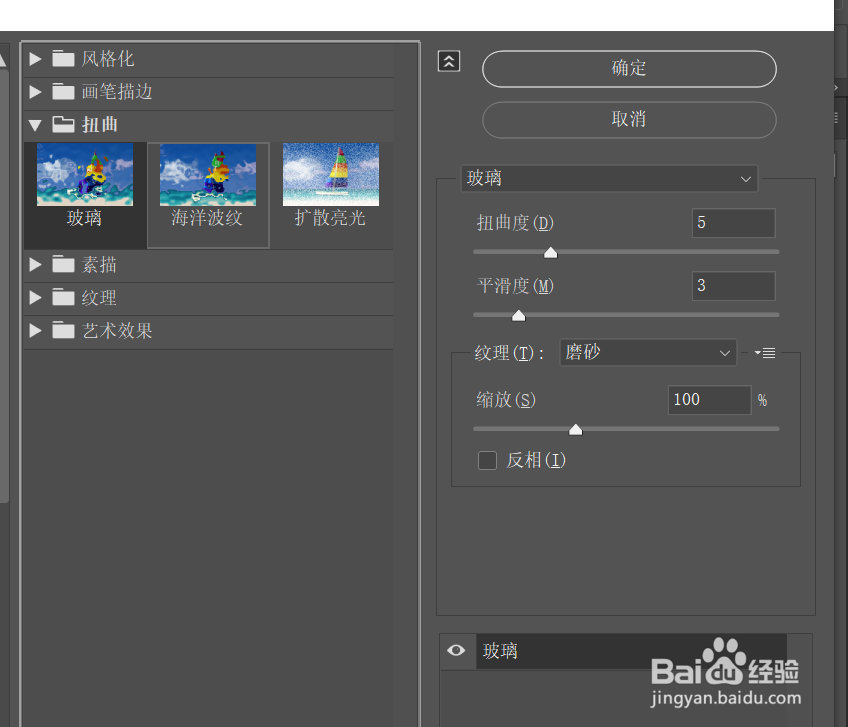Open the texture options menu beside 磨砂

[765, 352]
